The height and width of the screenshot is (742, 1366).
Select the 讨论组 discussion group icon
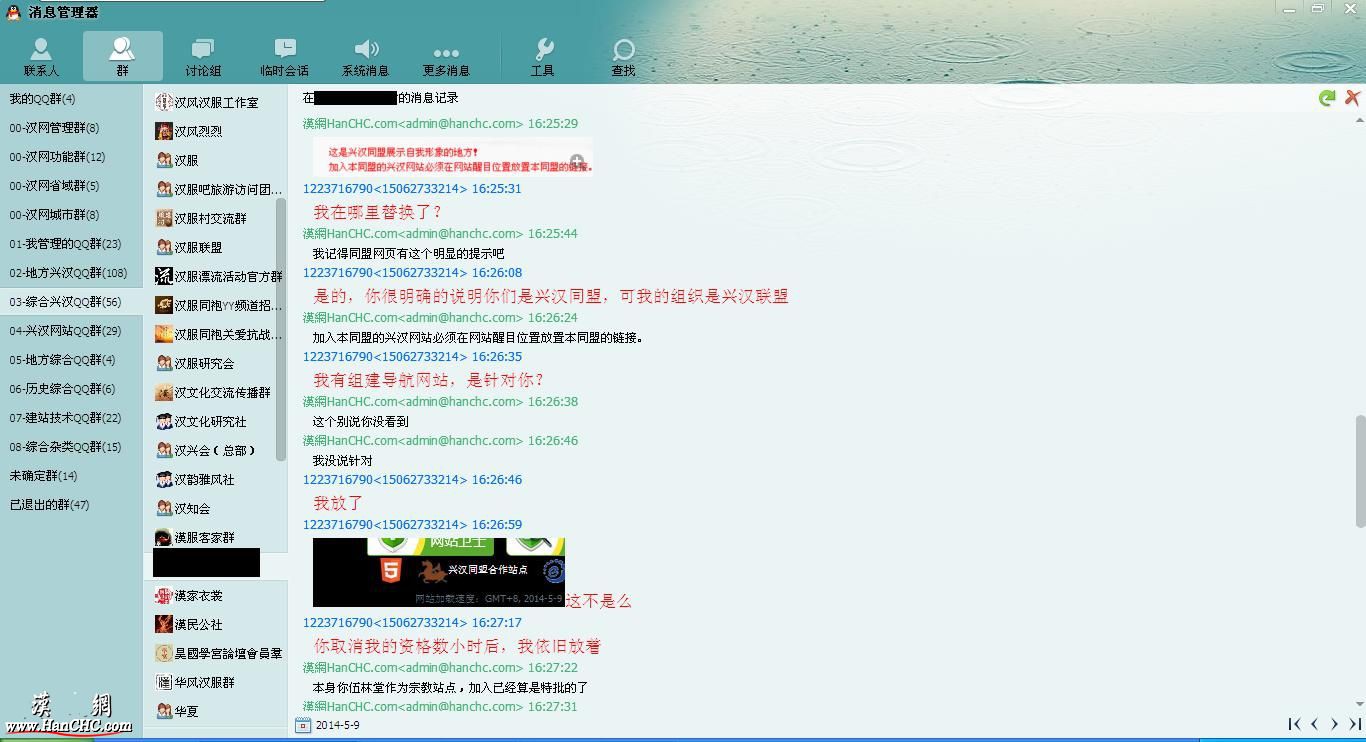203,57
